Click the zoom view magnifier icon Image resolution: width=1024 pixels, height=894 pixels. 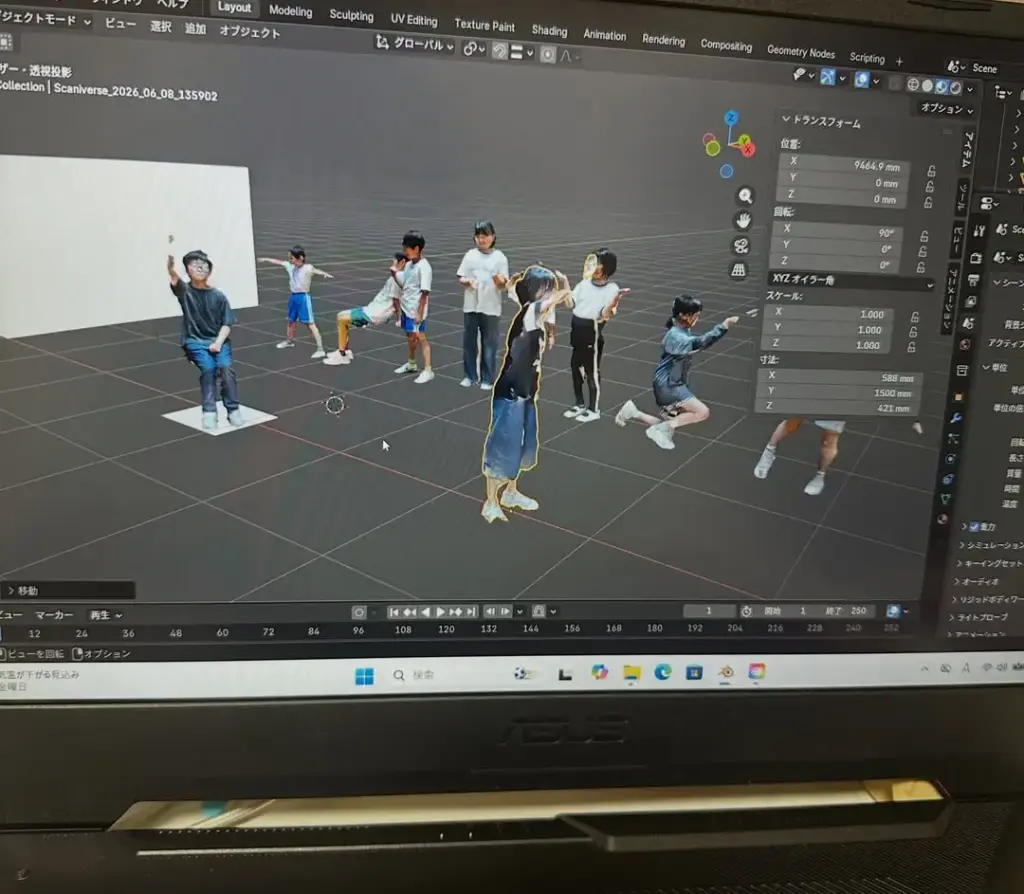[745, 196]
